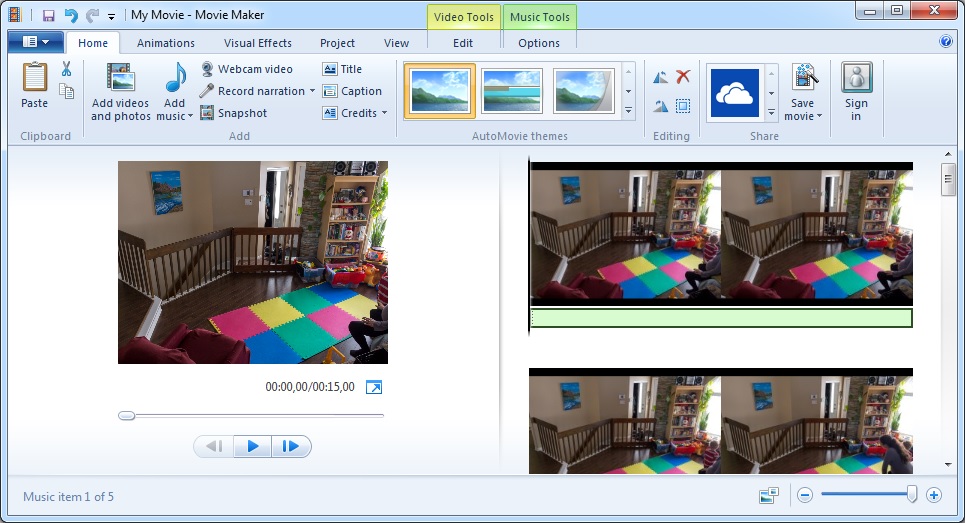Screen dimensions: 965x523
Task: Click the zoom time scale slider
Action: coord(866,495)
